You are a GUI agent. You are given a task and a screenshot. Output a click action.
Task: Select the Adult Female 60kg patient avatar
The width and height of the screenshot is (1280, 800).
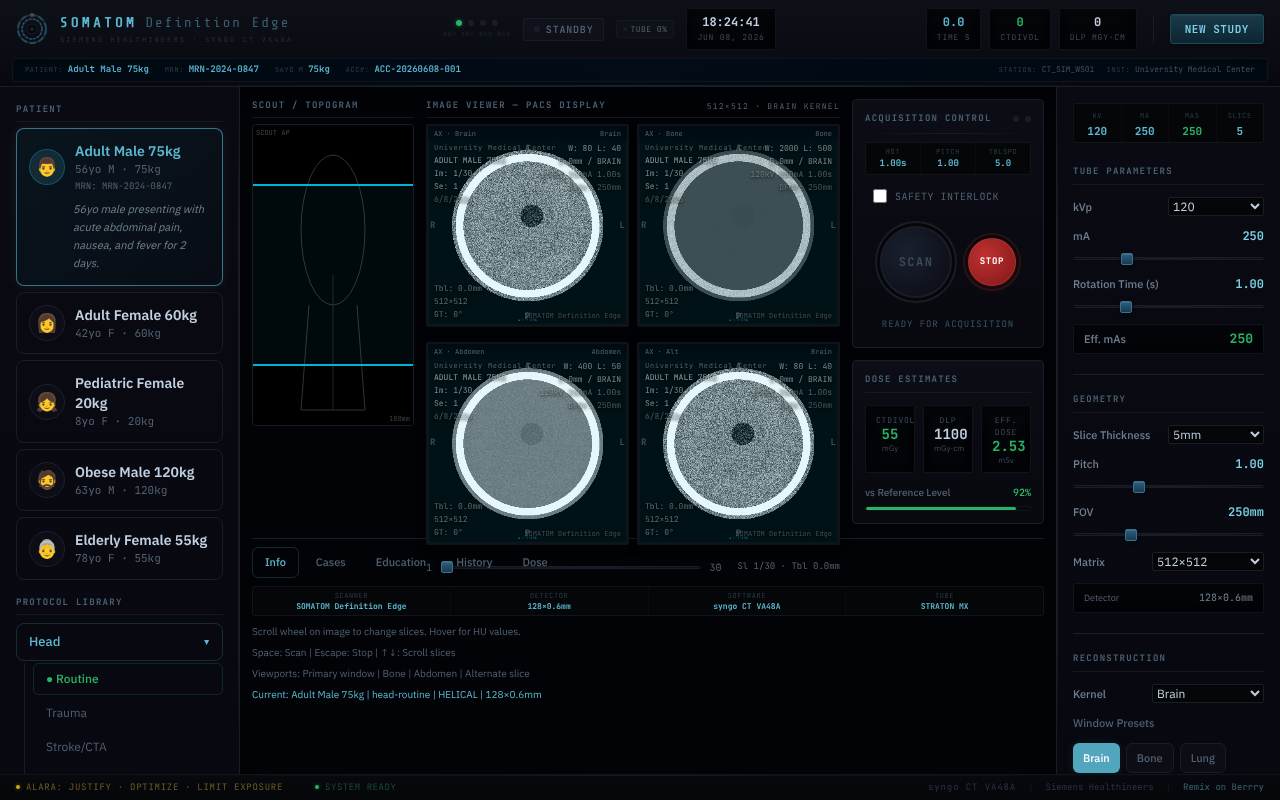click(x=47, y=323)
